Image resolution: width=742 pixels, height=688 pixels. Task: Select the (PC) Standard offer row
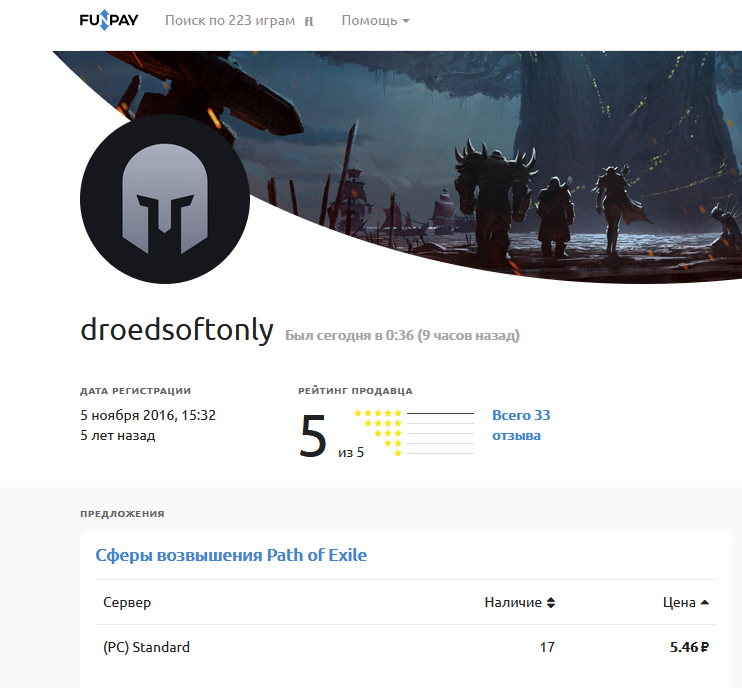coord(400,647)
